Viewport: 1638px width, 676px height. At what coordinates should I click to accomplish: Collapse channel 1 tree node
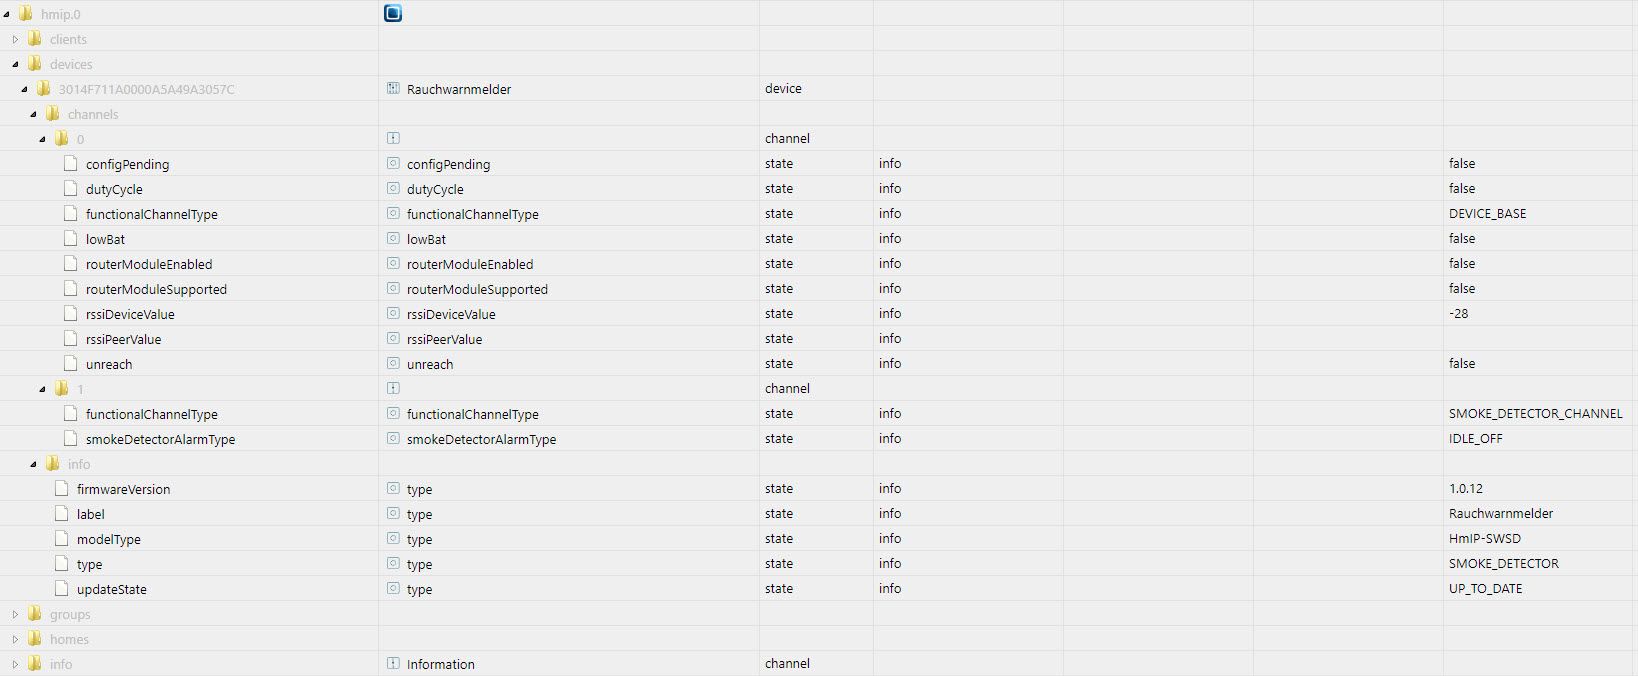[42, 389]
